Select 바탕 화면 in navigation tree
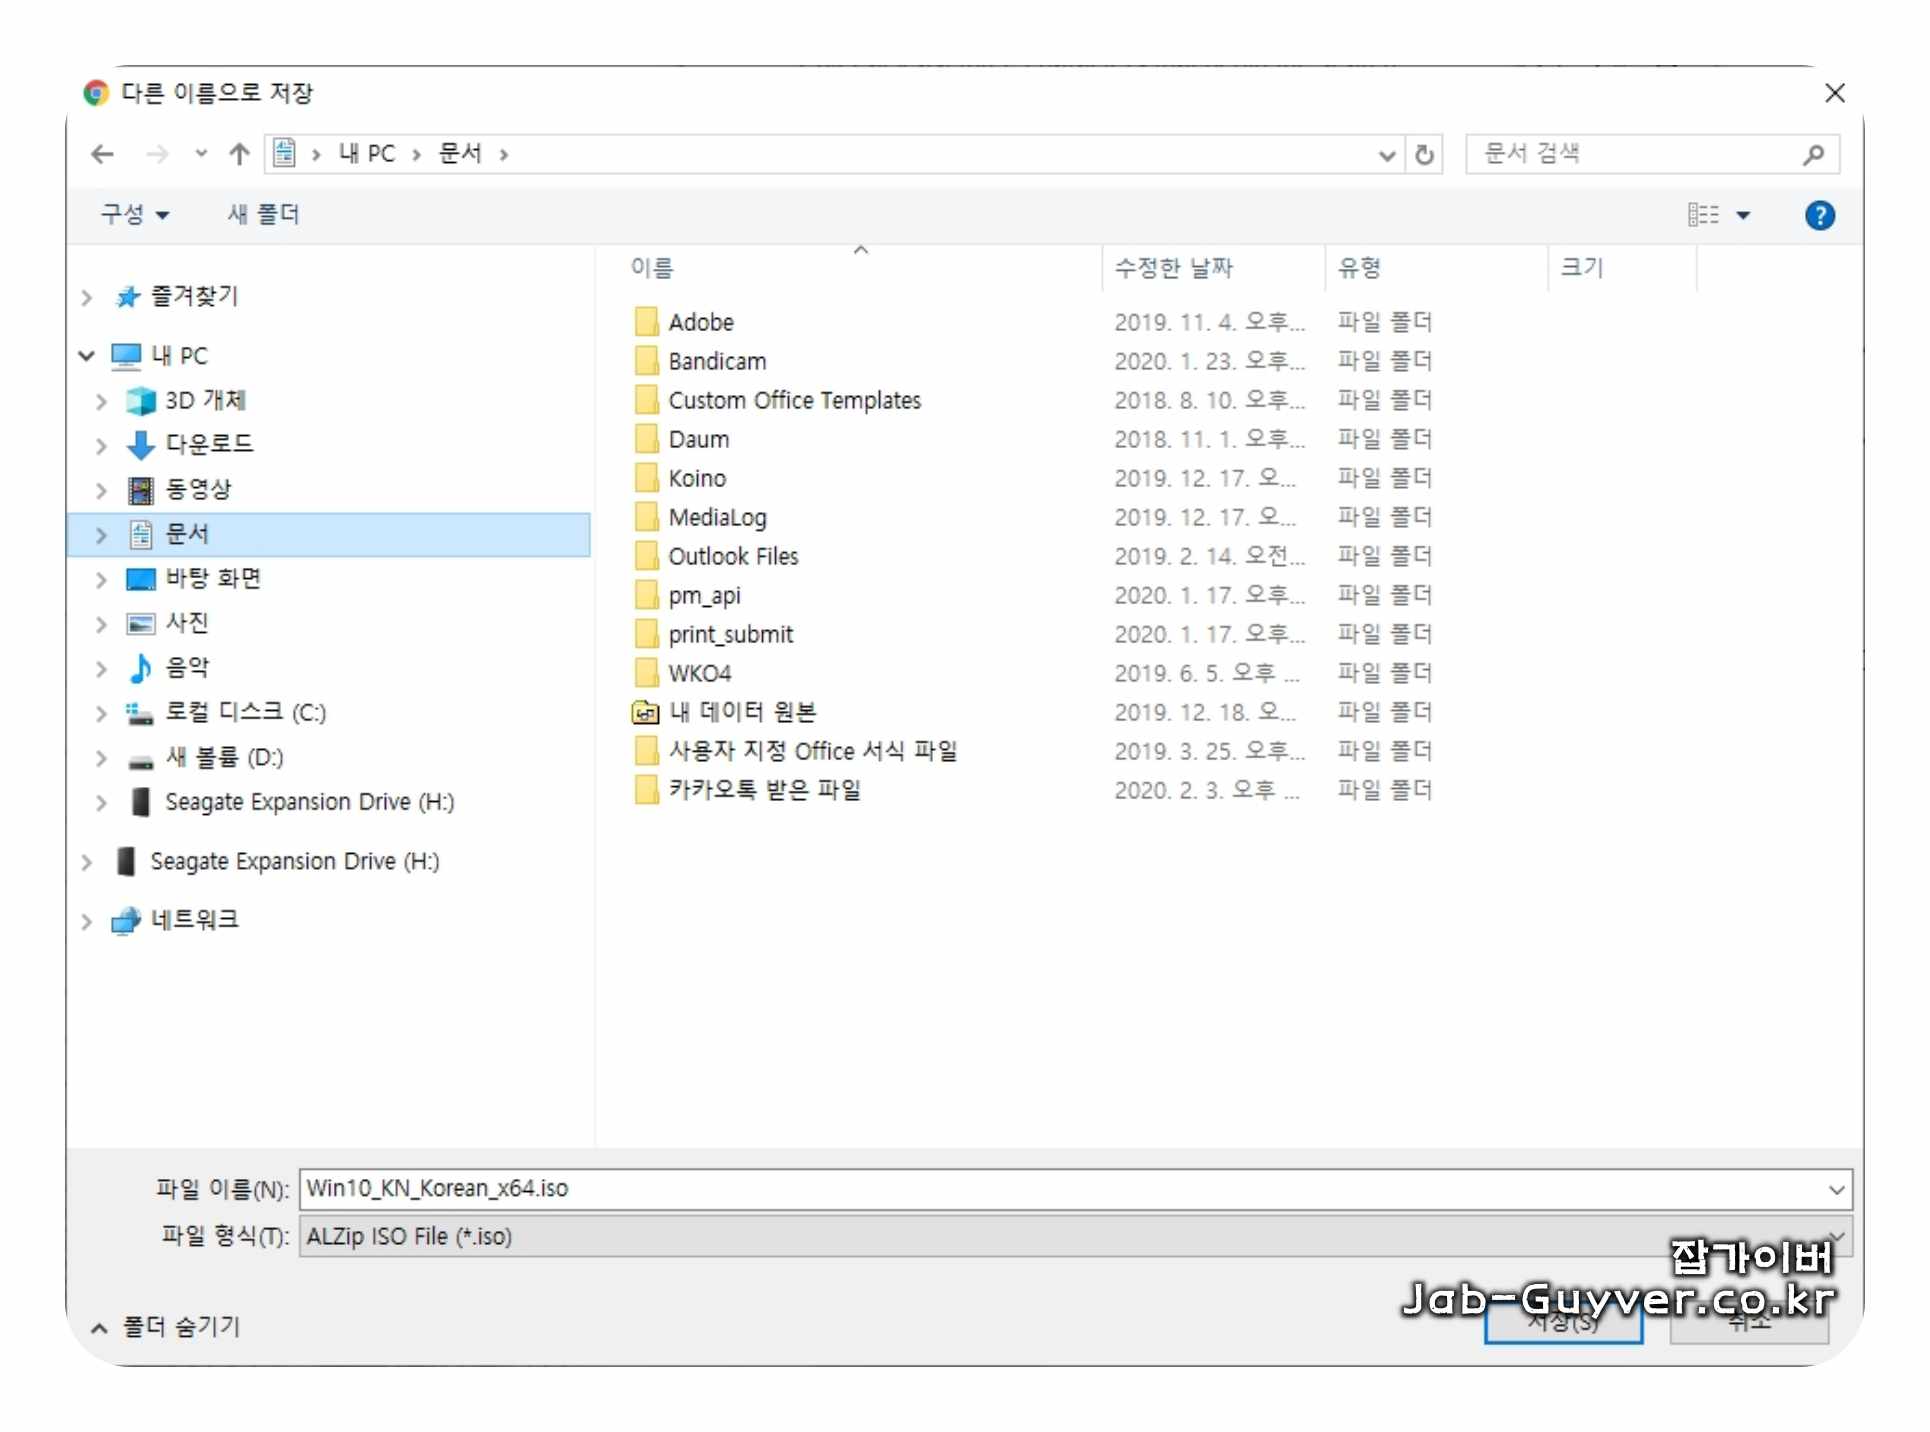This screenshot has width=1930, height=1432. pyautogui.click(x=213, y=578)
